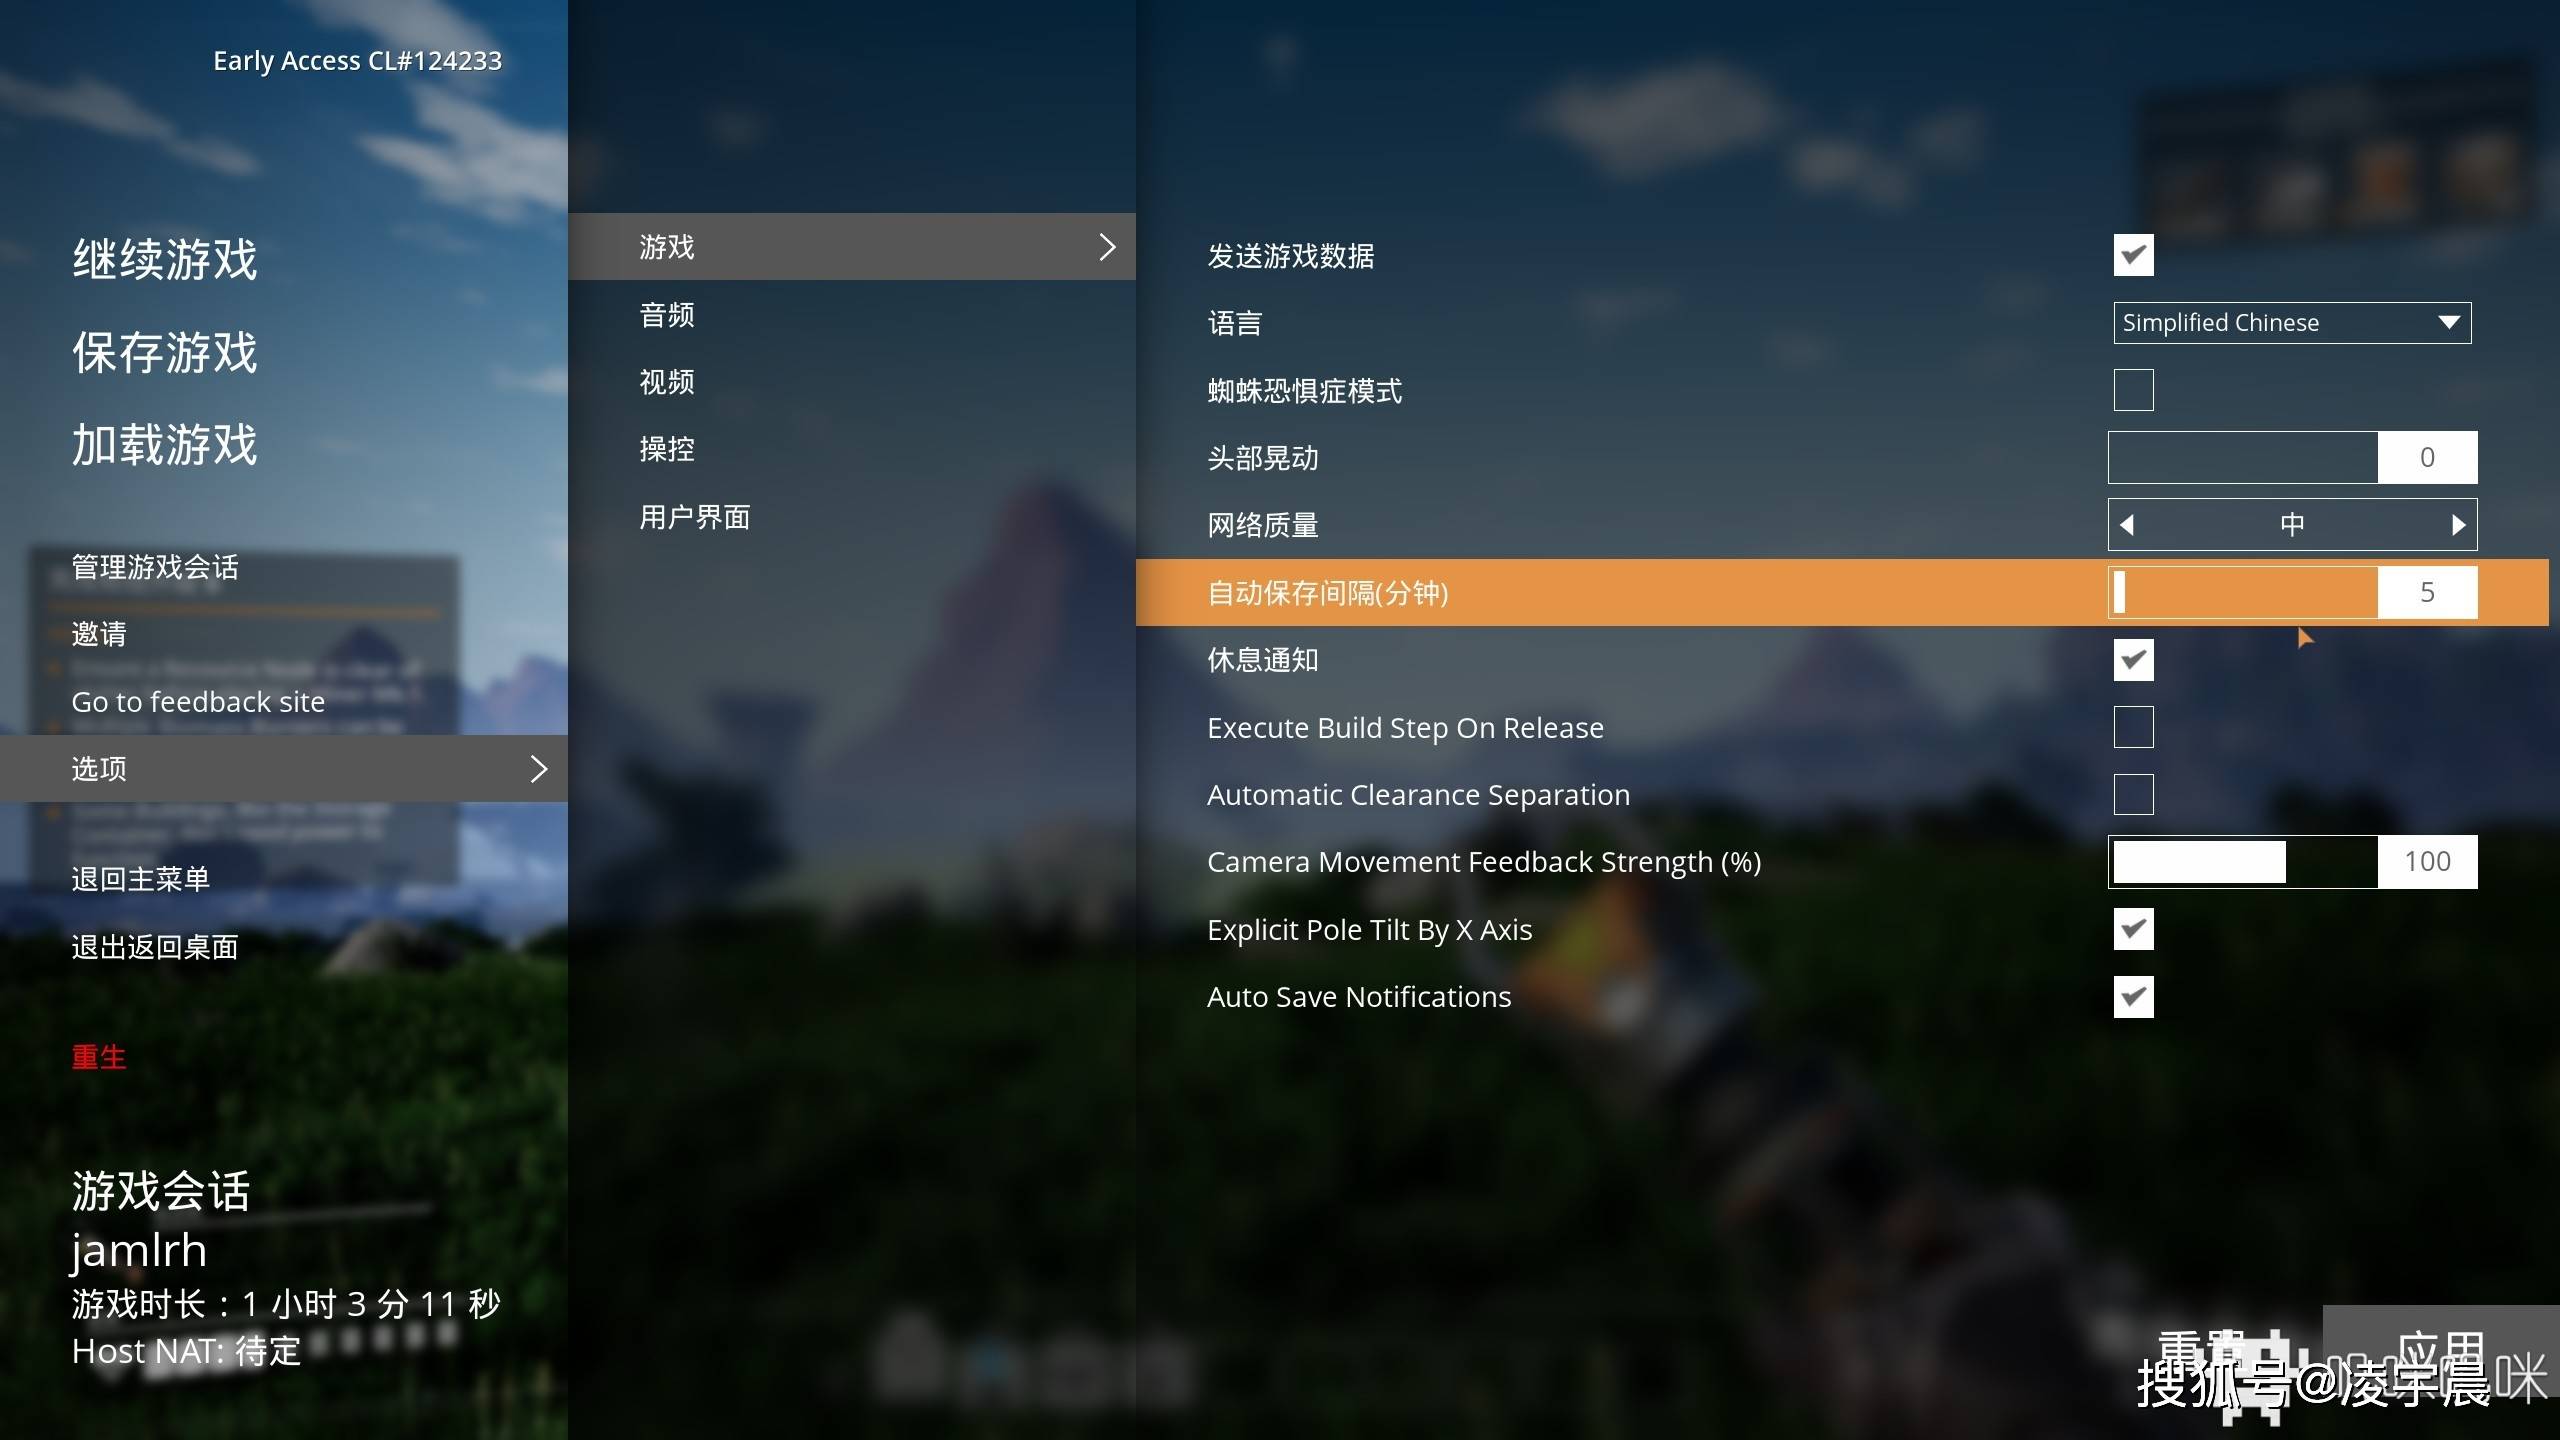Toggle the 蜘蛛恐惧症模式 checkbox
2560x1440 pixels.
click(x=2133, y=389)
